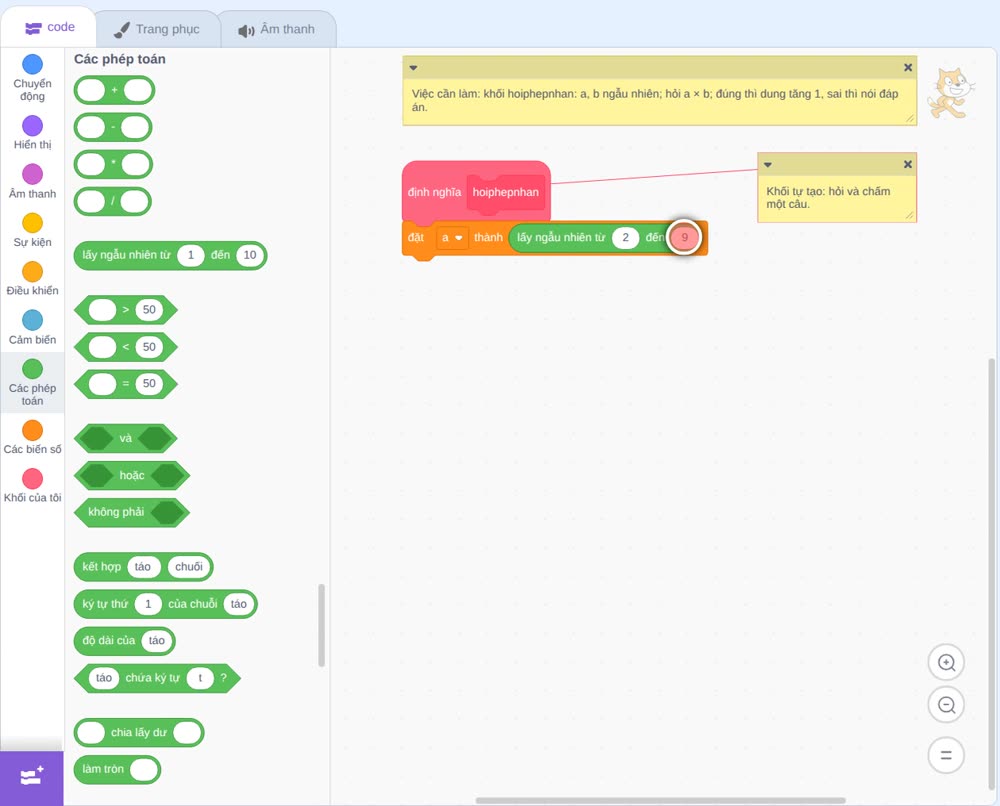
Task: Open the Sự kiện block category
Action: [33, 231]
